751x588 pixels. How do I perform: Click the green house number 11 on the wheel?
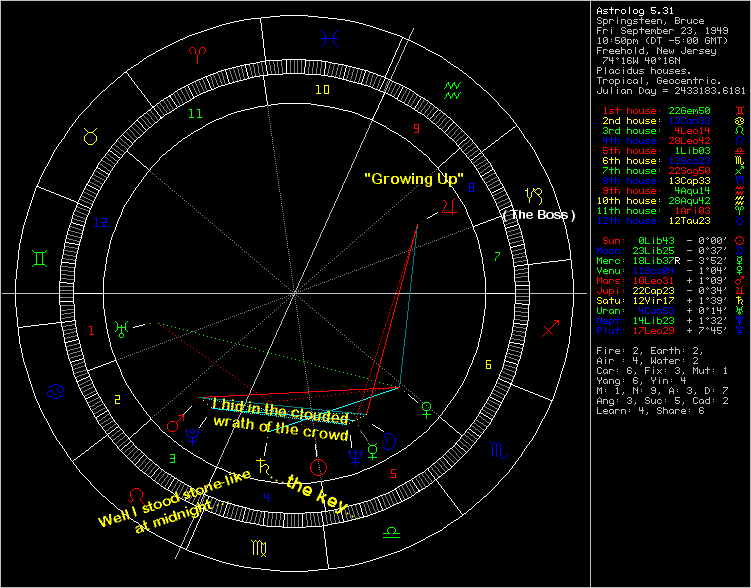tap(195, 114)
